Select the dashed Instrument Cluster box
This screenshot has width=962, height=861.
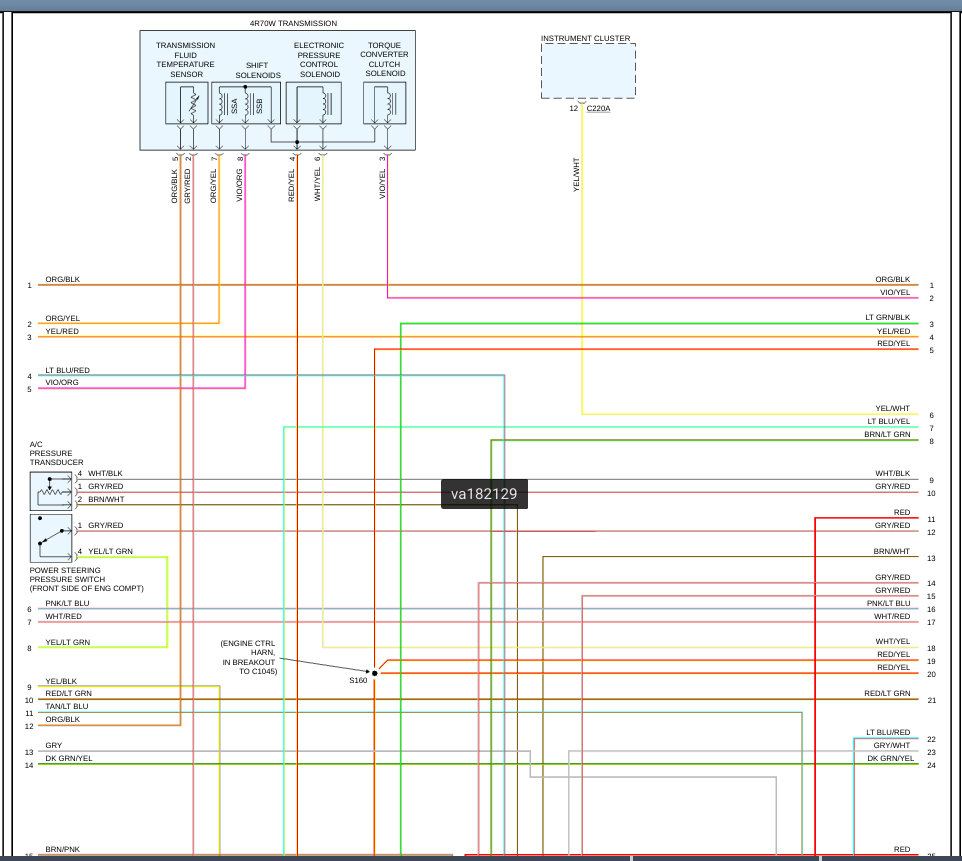point(588,71)
